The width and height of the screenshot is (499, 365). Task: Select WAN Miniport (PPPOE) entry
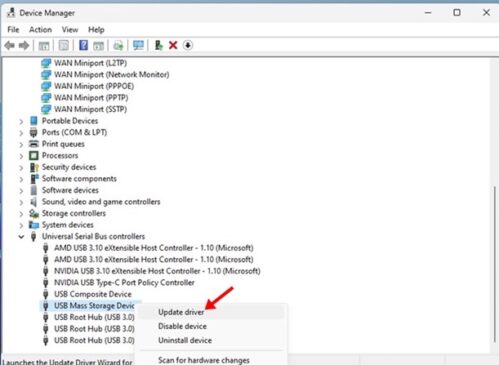[94, 86]
